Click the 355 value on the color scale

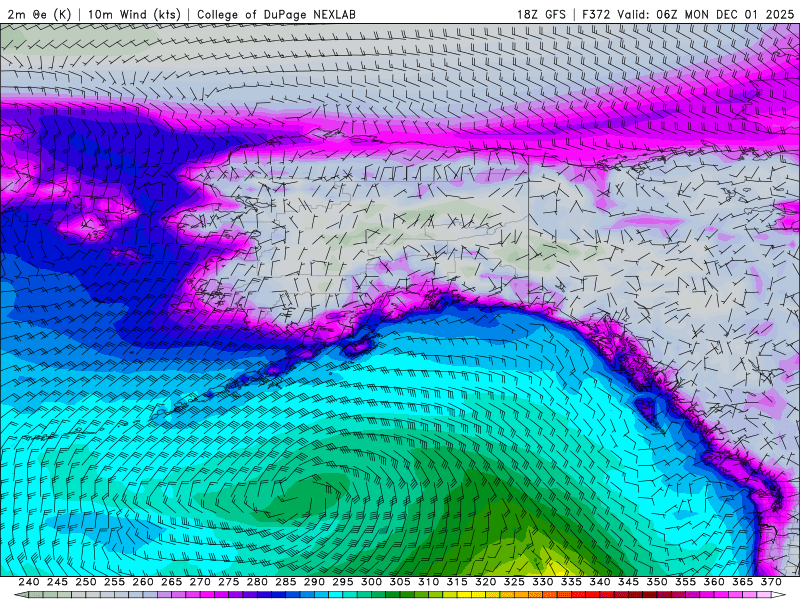click(x=686, y=582)
